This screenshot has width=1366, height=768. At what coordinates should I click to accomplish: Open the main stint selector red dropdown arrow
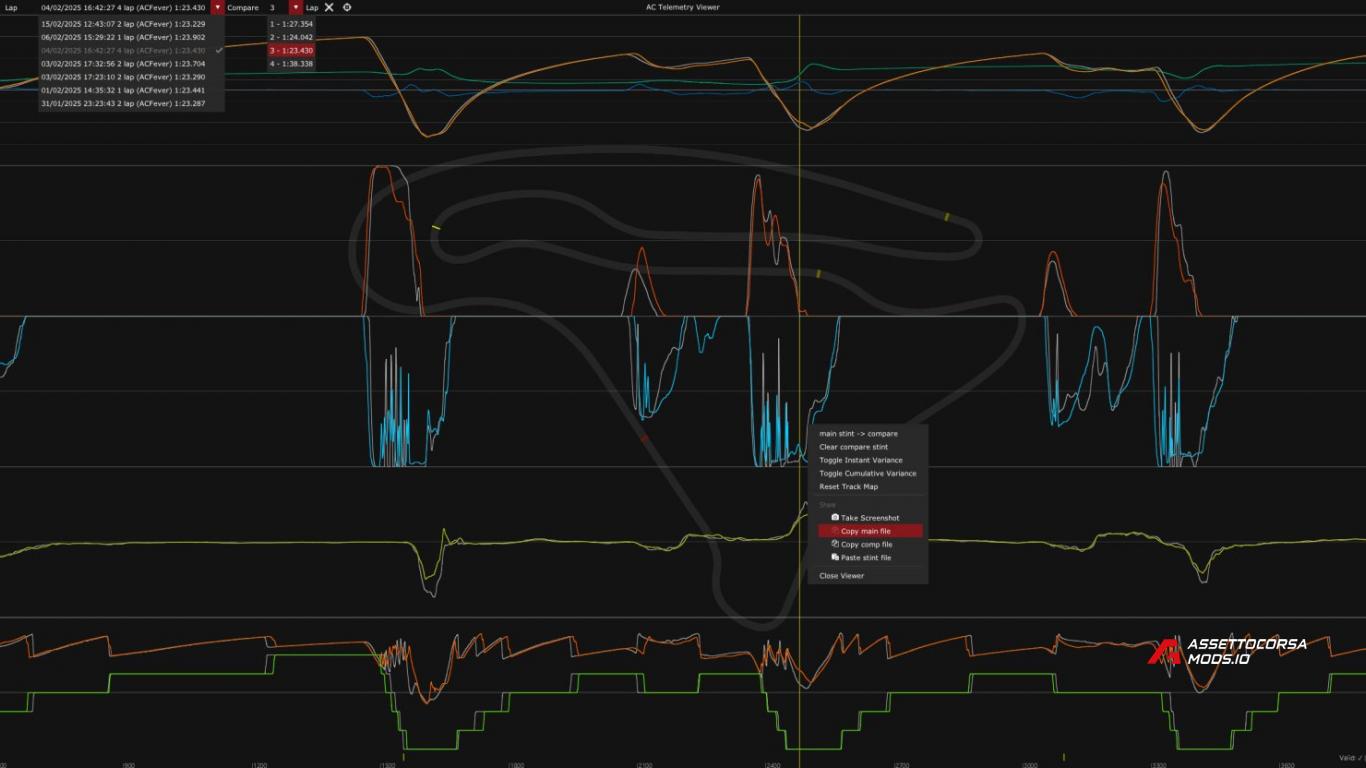pyautogui.click(x=217, y=7)
